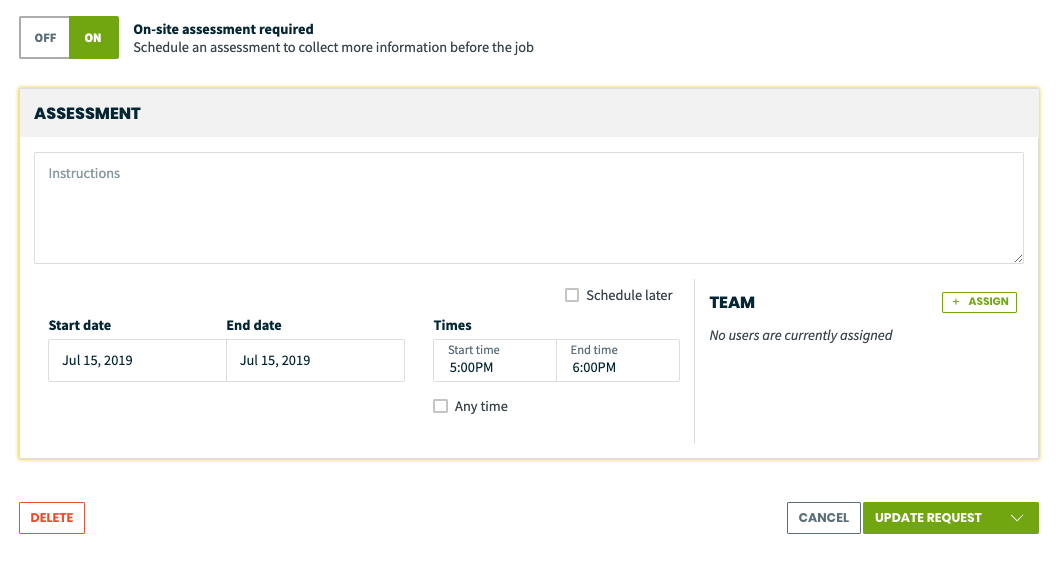Click the 'No users are currently assigned' text

[801, 335]
